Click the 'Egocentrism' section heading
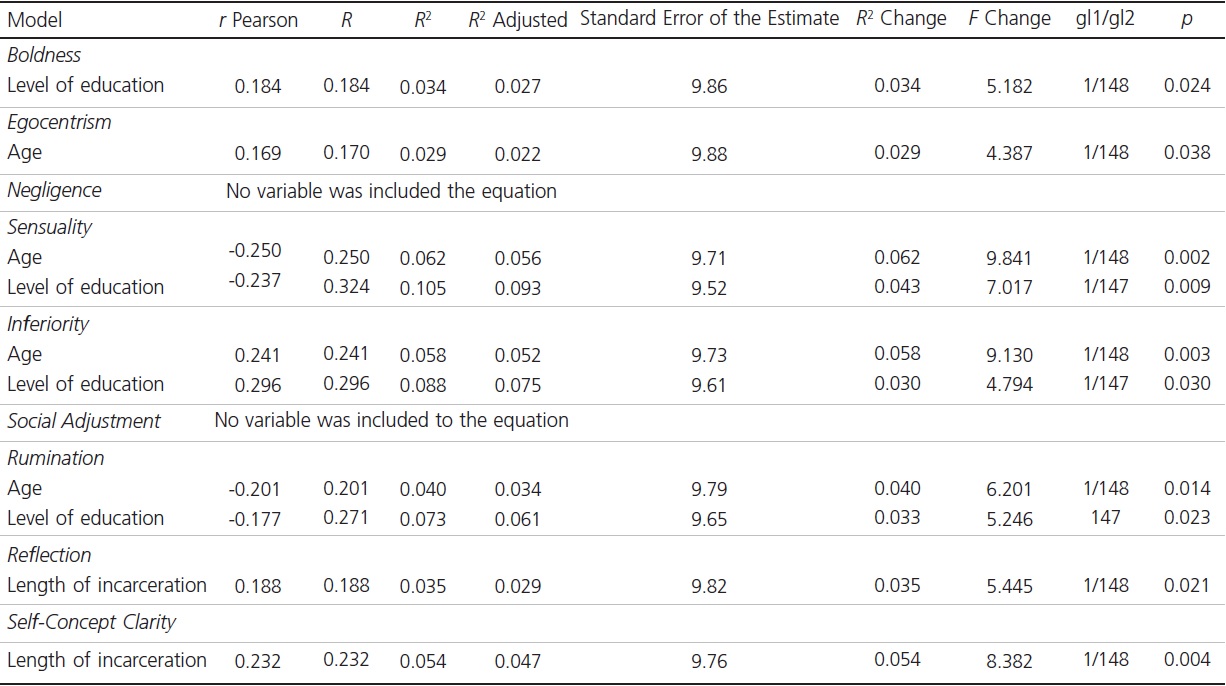The image size is (1226, 686). pos(59,122)
